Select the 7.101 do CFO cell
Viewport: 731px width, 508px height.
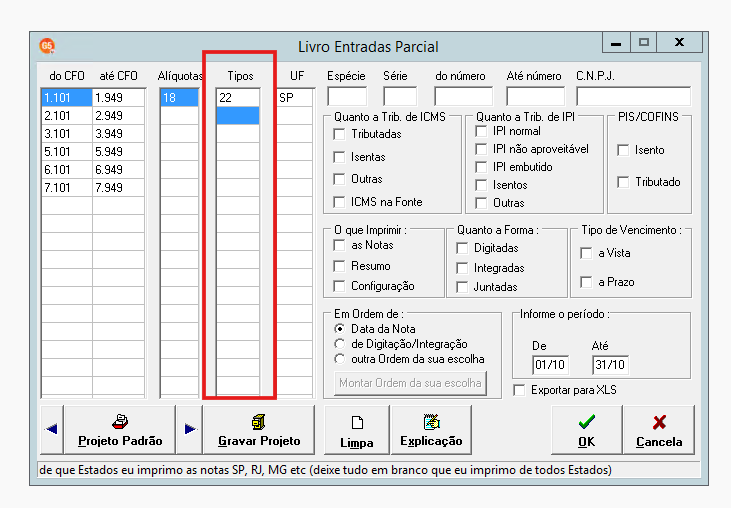point(67,188)
